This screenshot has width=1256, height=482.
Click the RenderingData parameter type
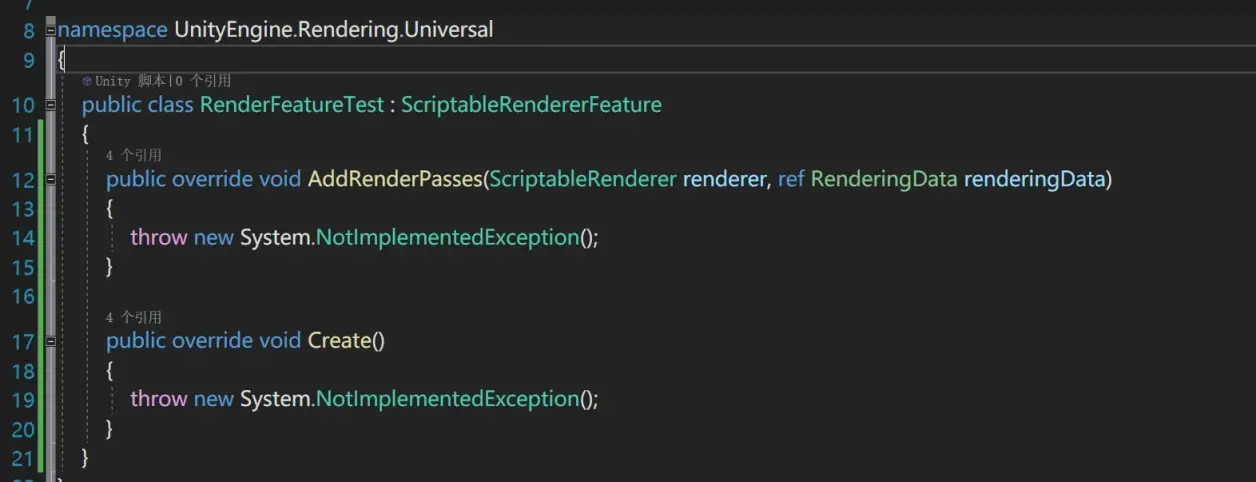[x=884, y=180]
